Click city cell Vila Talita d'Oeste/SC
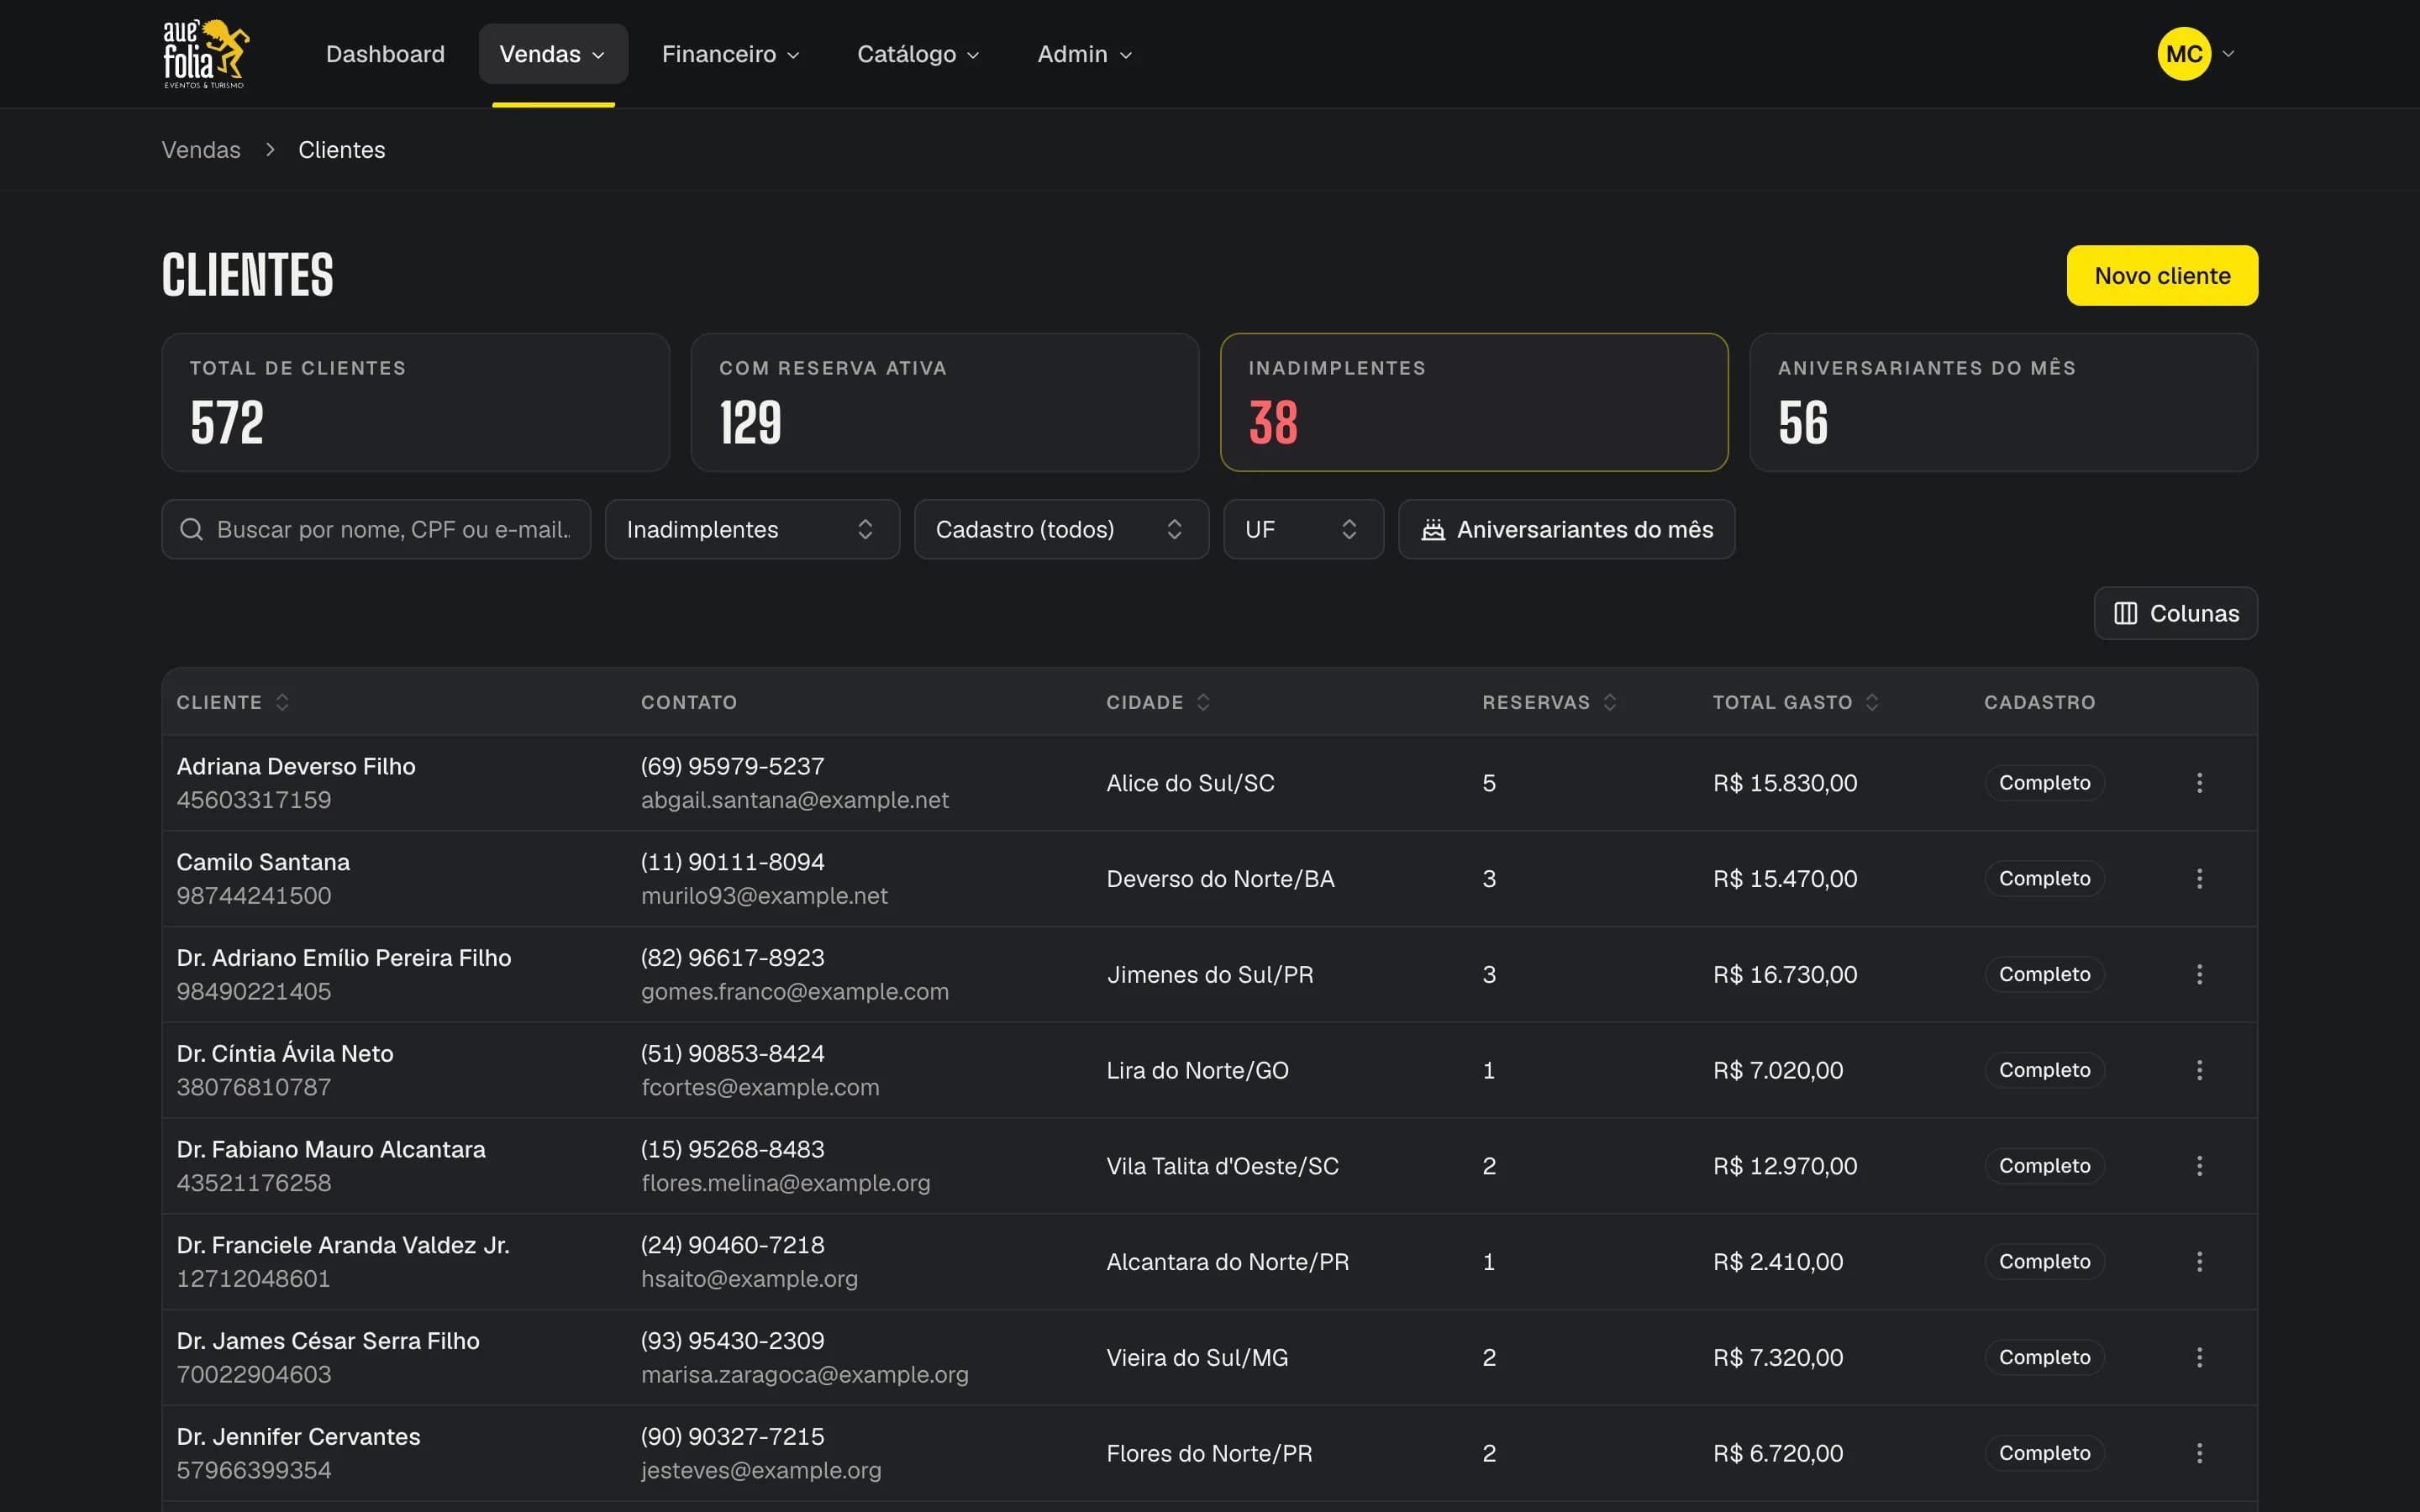The width and height of the screenshot is (2420, 1512). (1222, 1166)
